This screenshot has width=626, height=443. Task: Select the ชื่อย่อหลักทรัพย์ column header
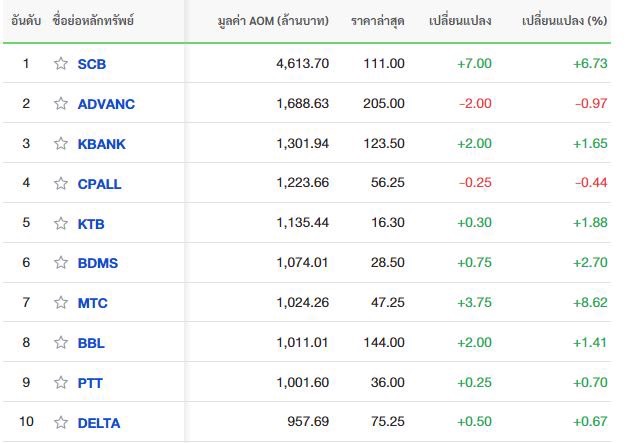pyautogui.click(x=93, y=20)
